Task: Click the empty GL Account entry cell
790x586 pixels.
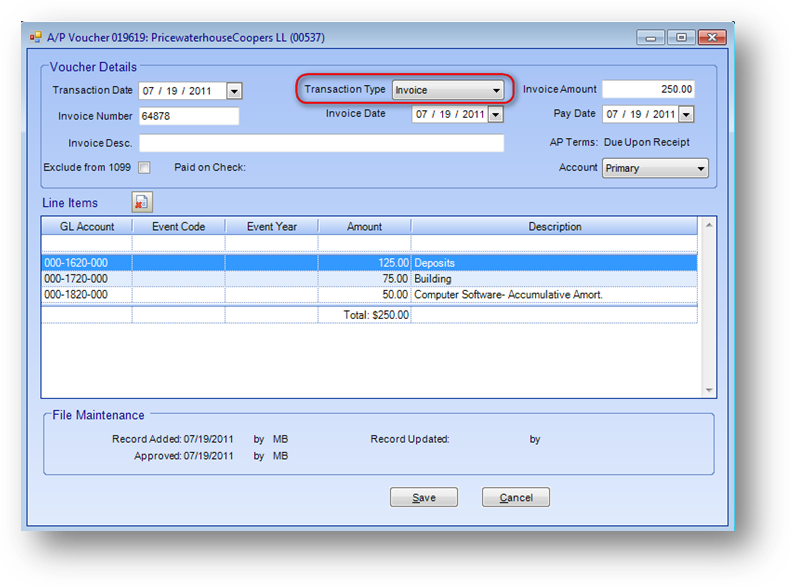Action: click(x=87, y=243)
